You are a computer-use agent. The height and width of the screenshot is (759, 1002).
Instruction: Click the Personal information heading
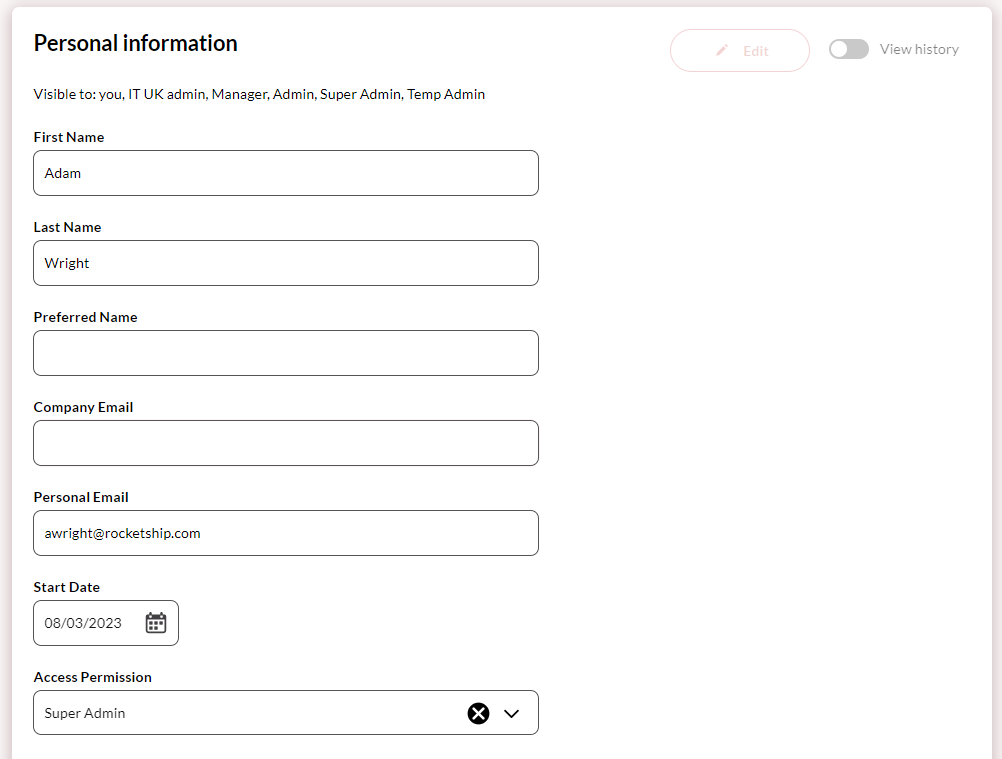tap(136, 43)
